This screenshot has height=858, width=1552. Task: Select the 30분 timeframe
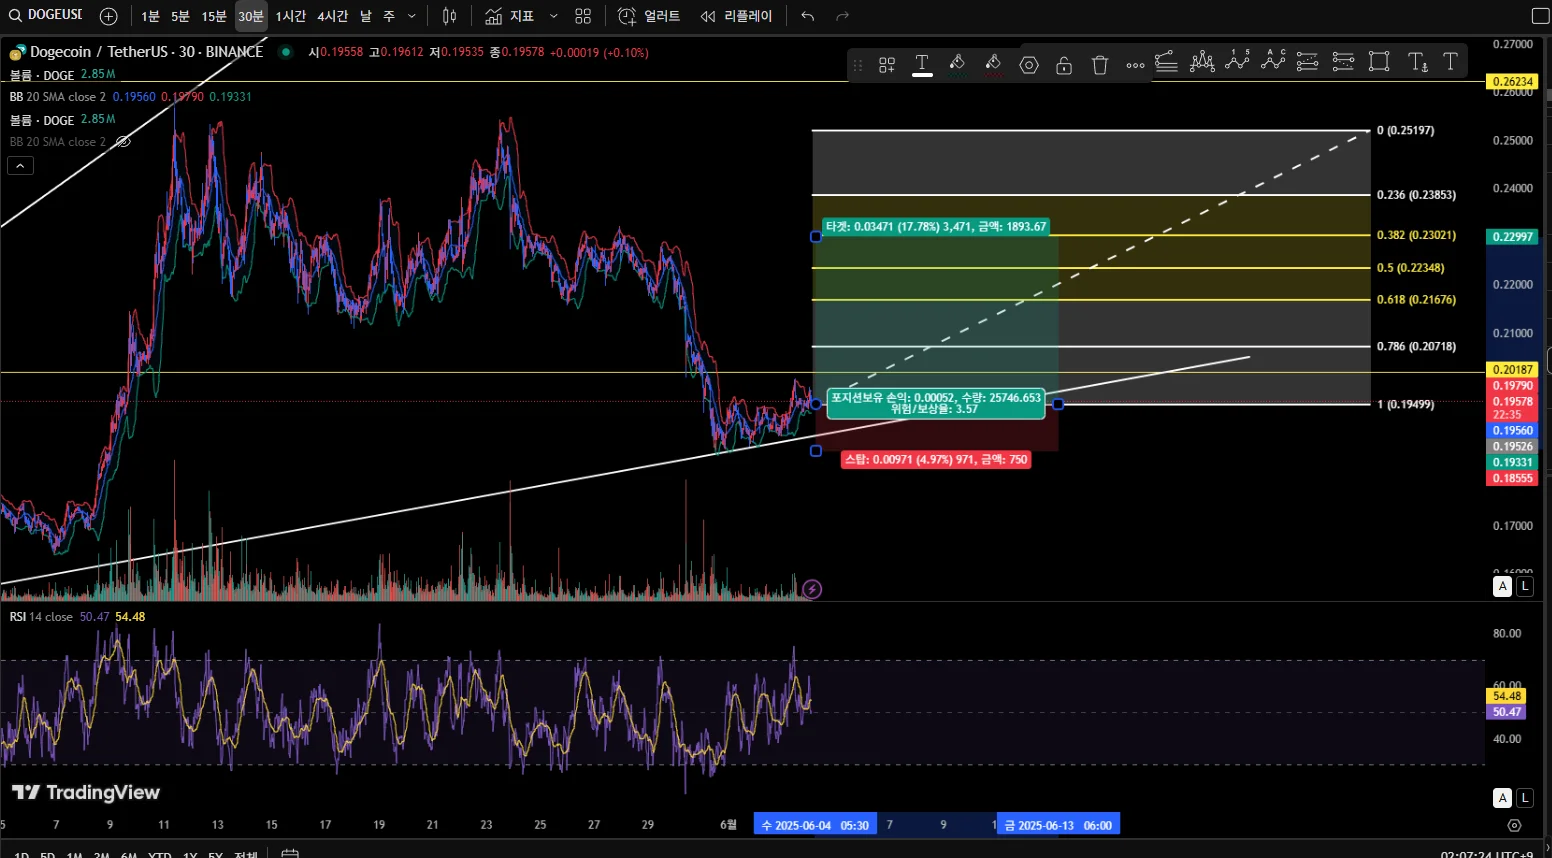pos(251,16)
